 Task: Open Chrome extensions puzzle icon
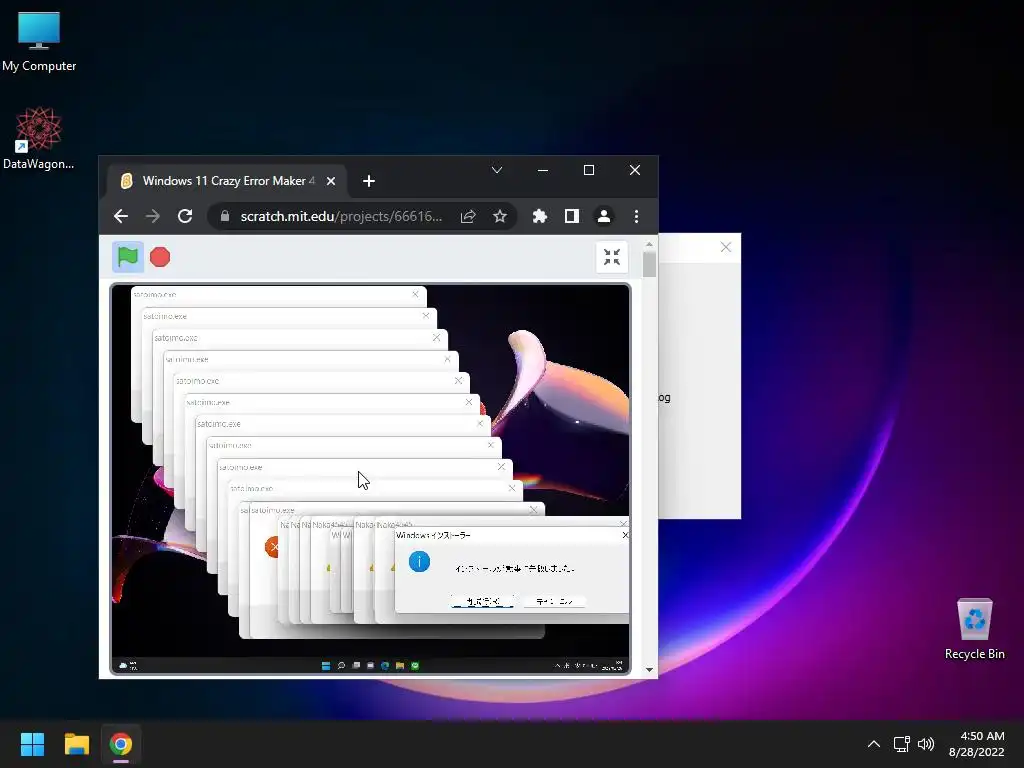pyautogui.click(x=539, y=216)
